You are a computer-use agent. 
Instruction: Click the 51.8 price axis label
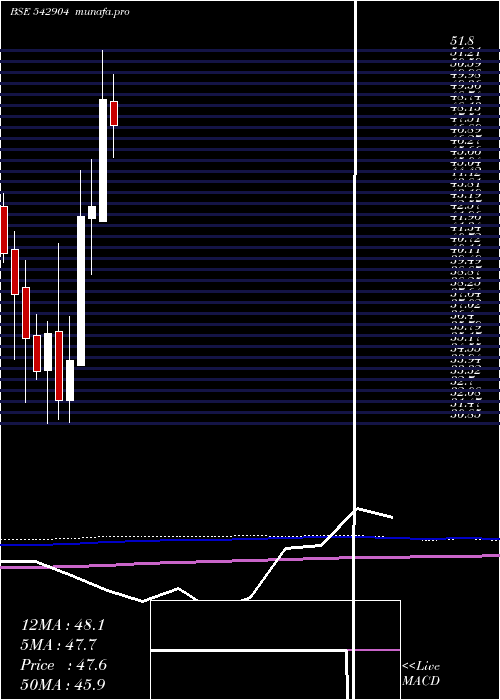pyautogui.click(x=462, y=41)
